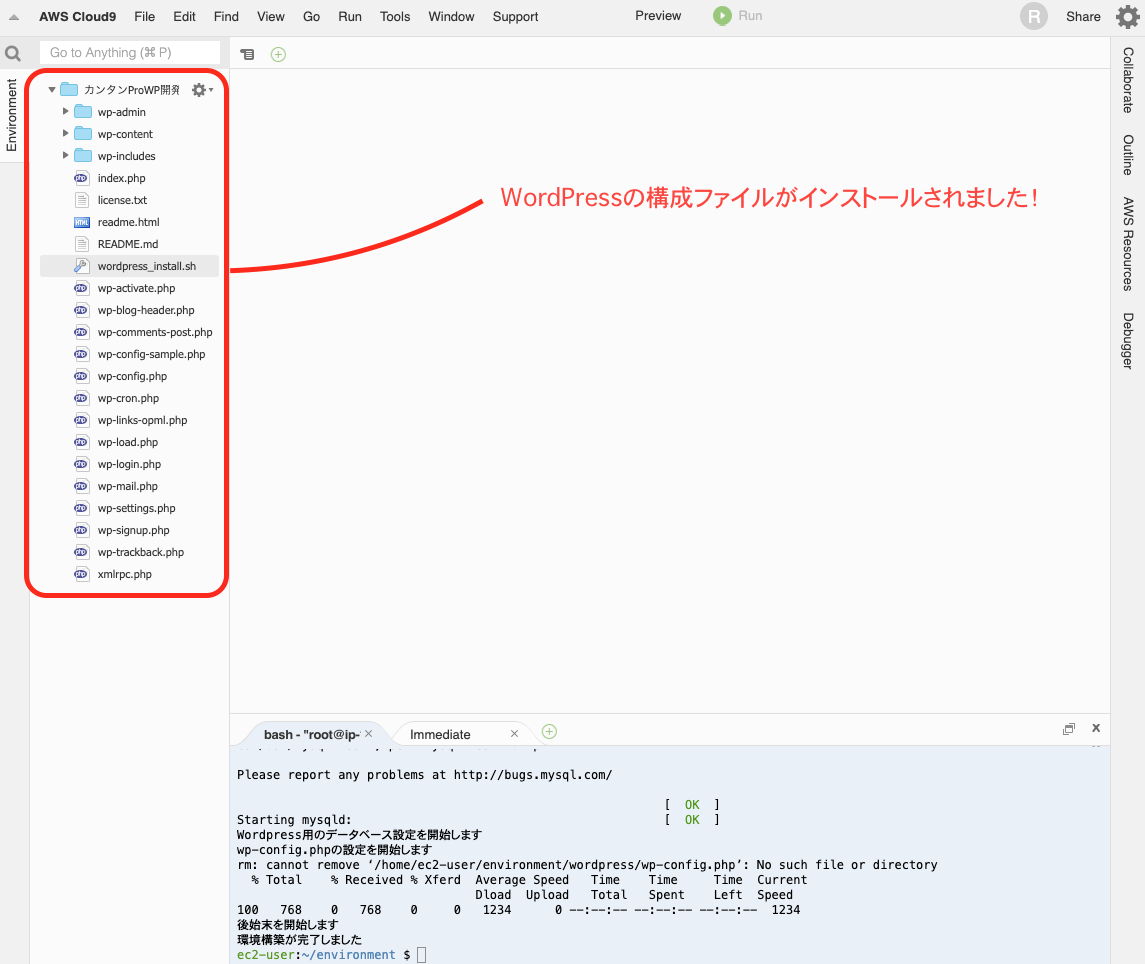Click the wp-content folder icon
Screen dimensions: 1145x964
(x=83, y=134)
